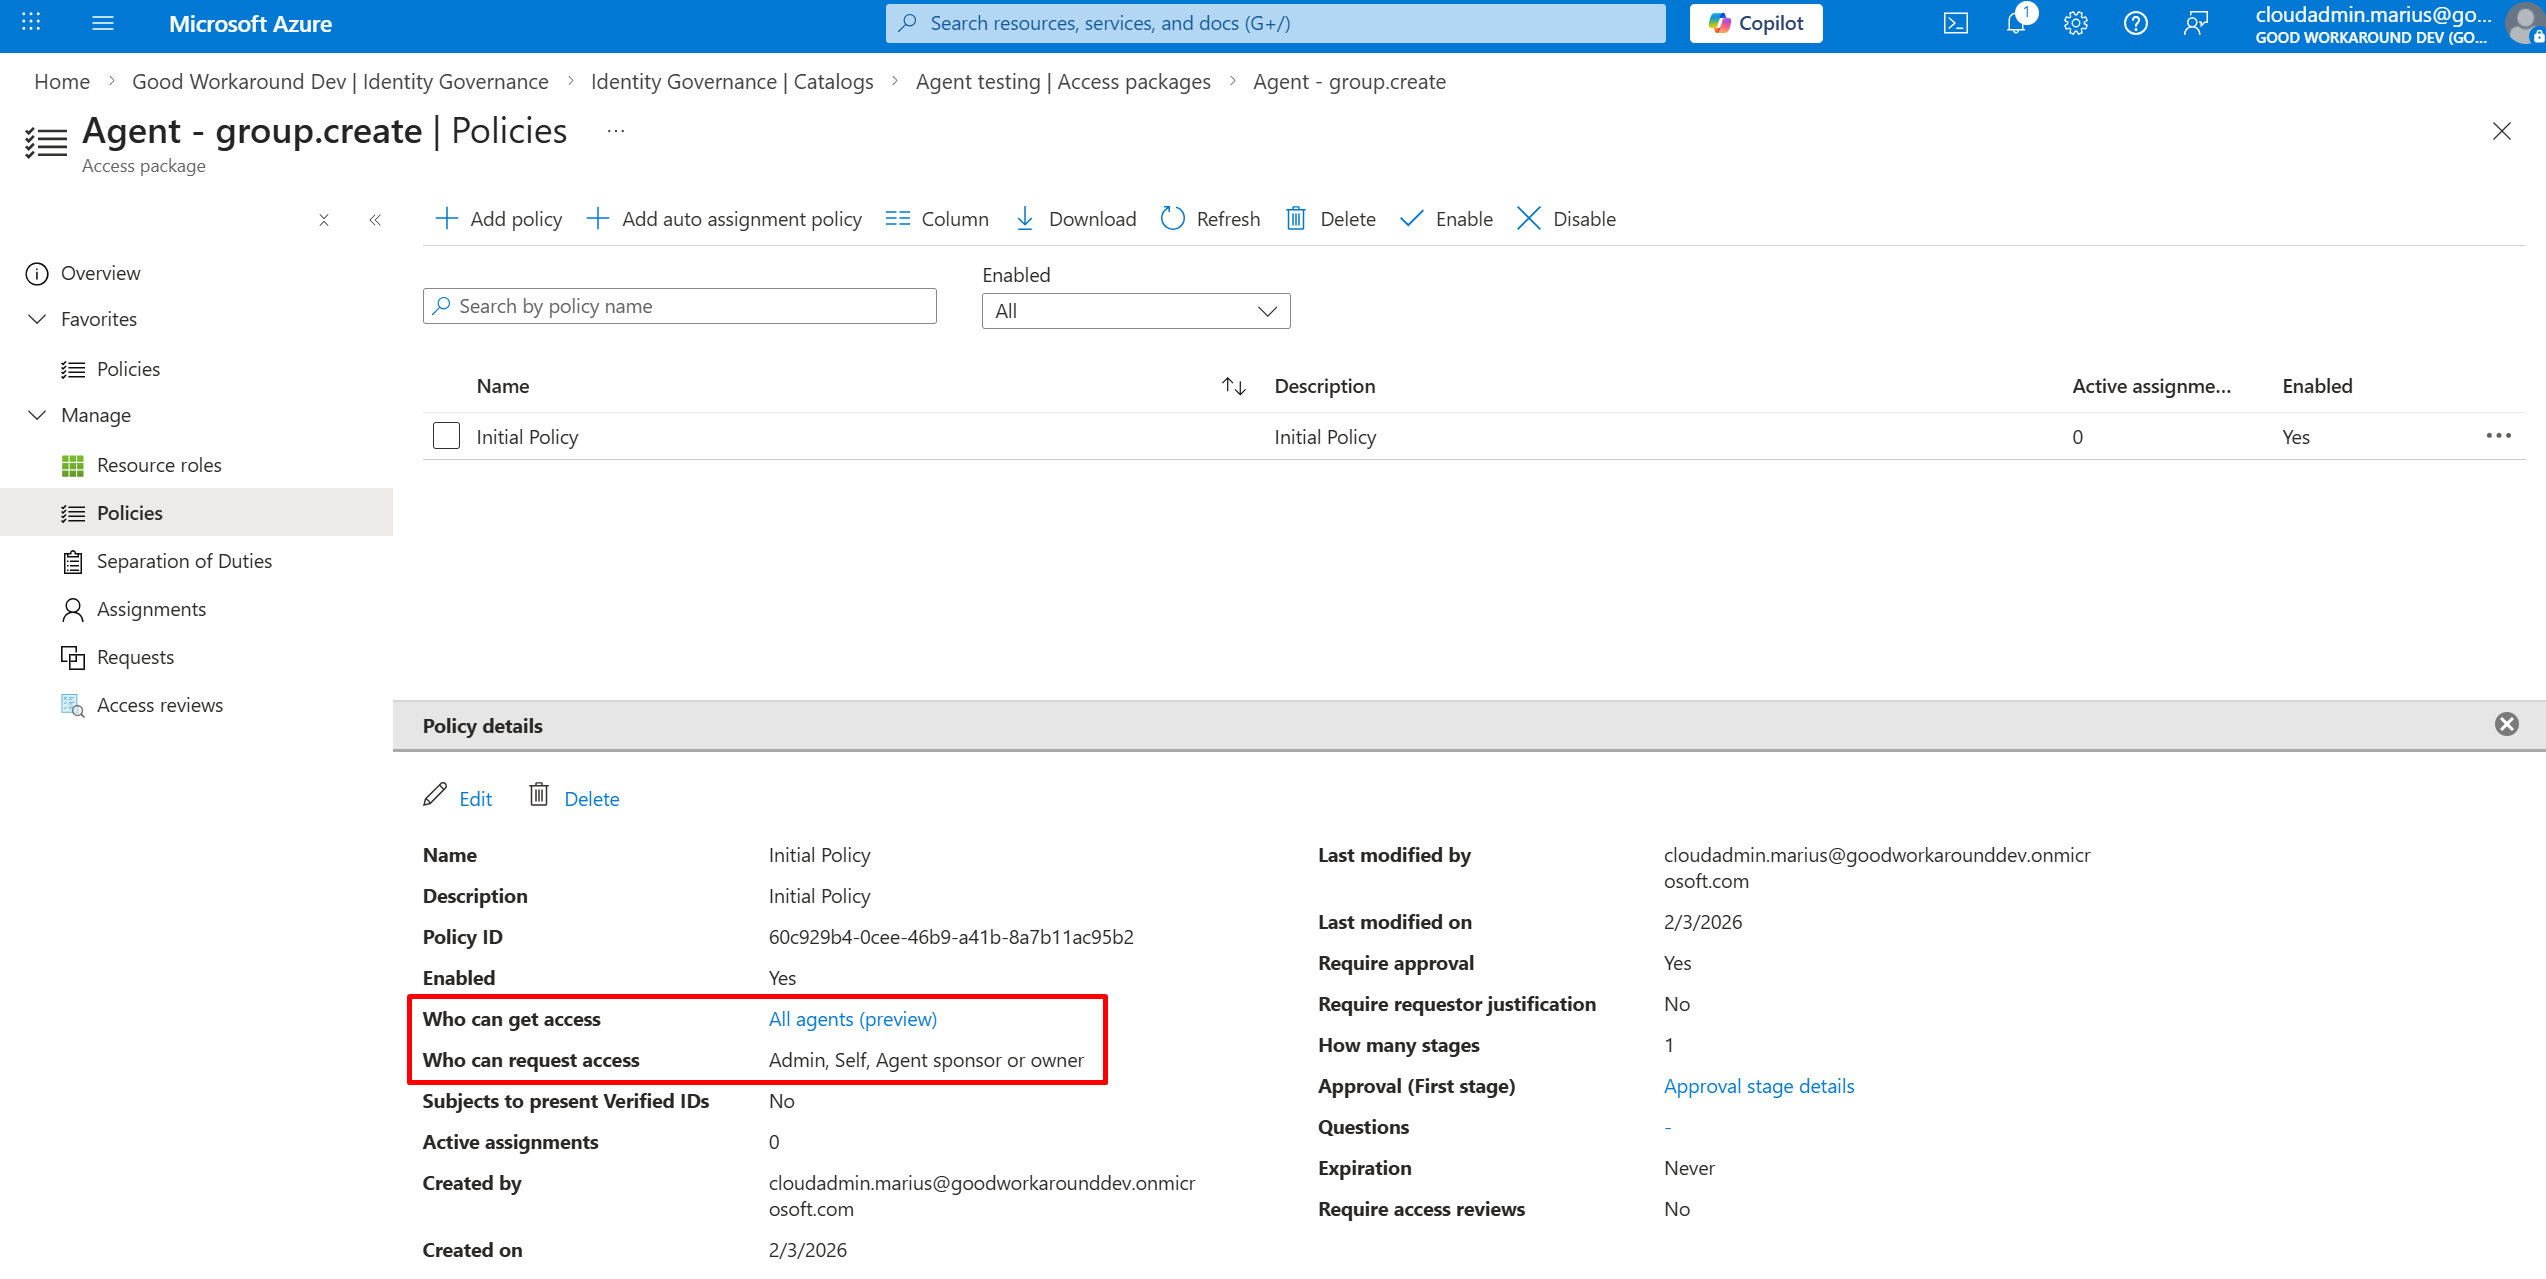Open Separation of Duties menu item

click(x=184, y=561)
